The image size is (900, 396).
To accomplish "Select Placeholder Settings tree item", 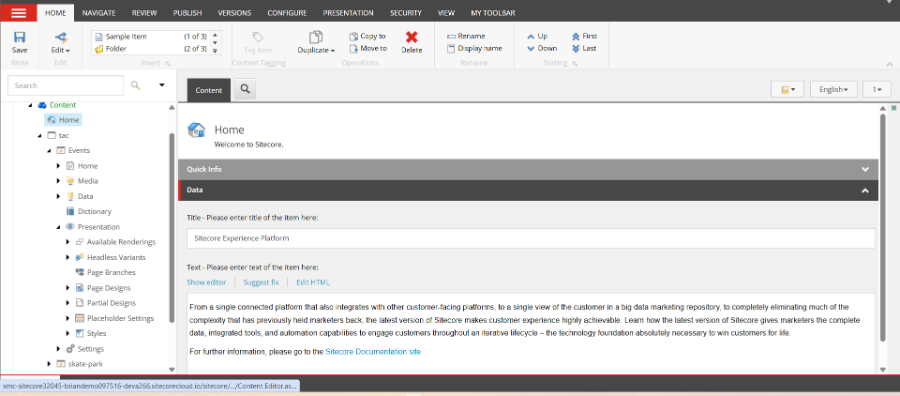I will click(115, 318).
